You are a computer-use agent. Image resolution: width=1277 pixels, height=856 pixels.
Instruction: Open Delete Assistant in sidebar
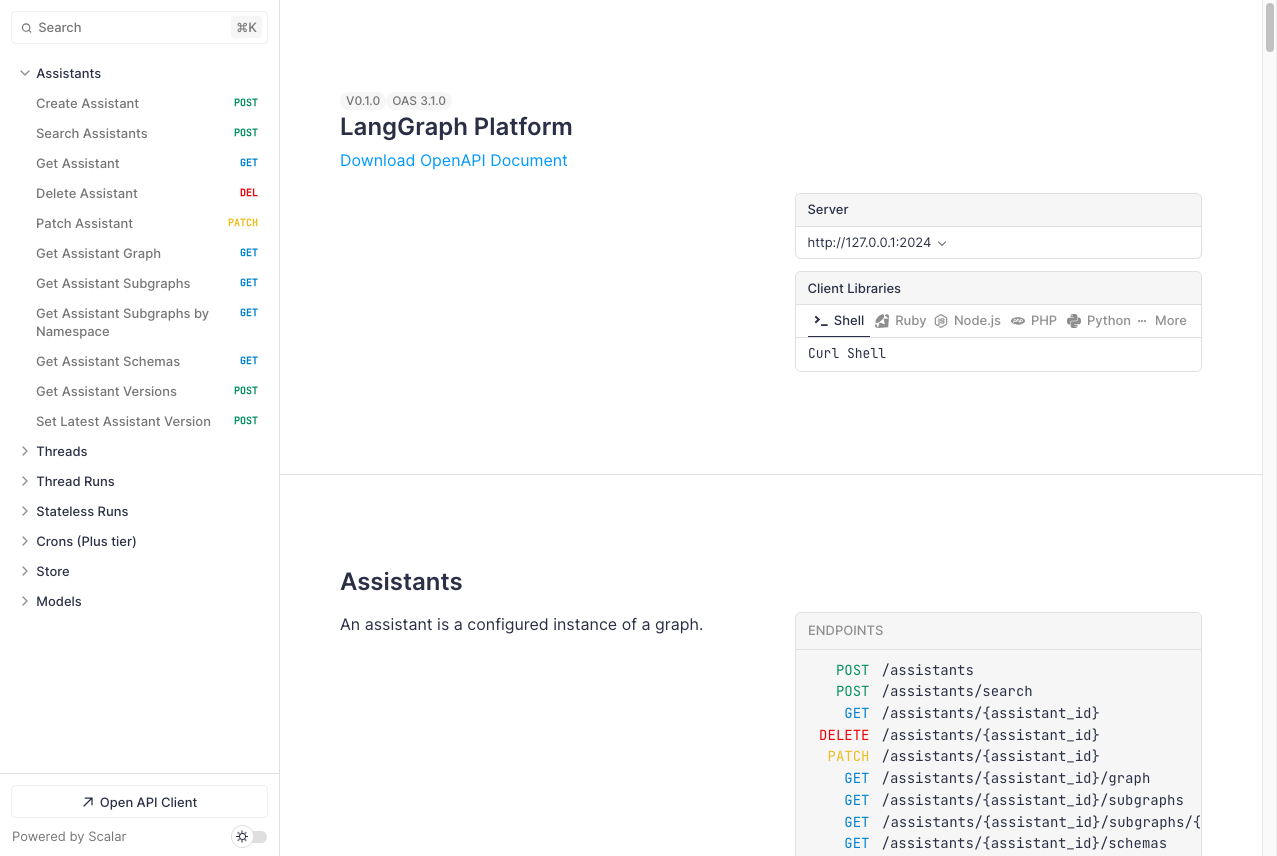click(x=139, y=193)
